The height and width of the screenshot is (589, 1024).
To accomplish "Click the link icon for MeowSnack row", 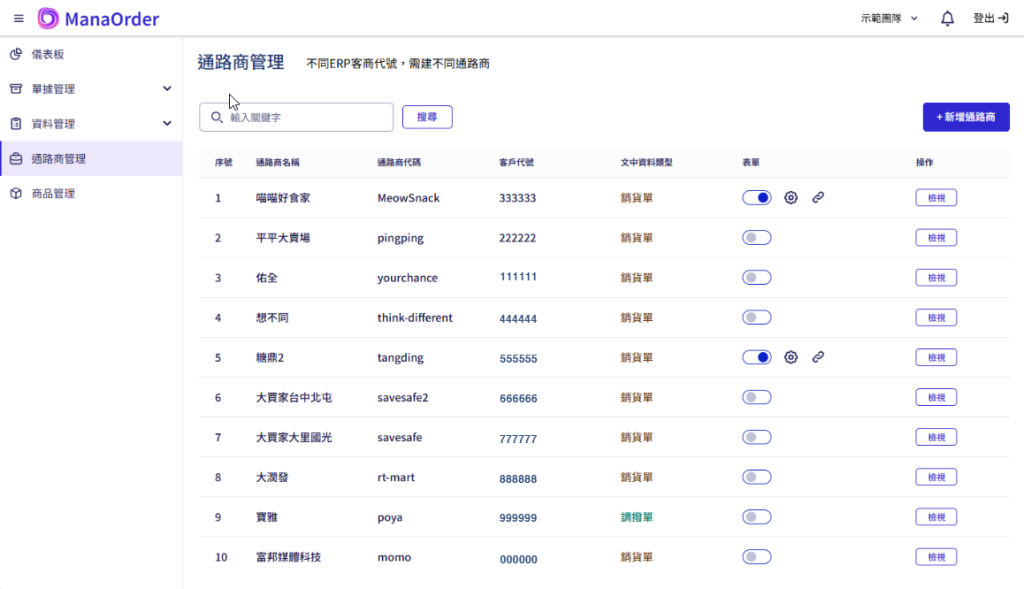I will point(818,198).
